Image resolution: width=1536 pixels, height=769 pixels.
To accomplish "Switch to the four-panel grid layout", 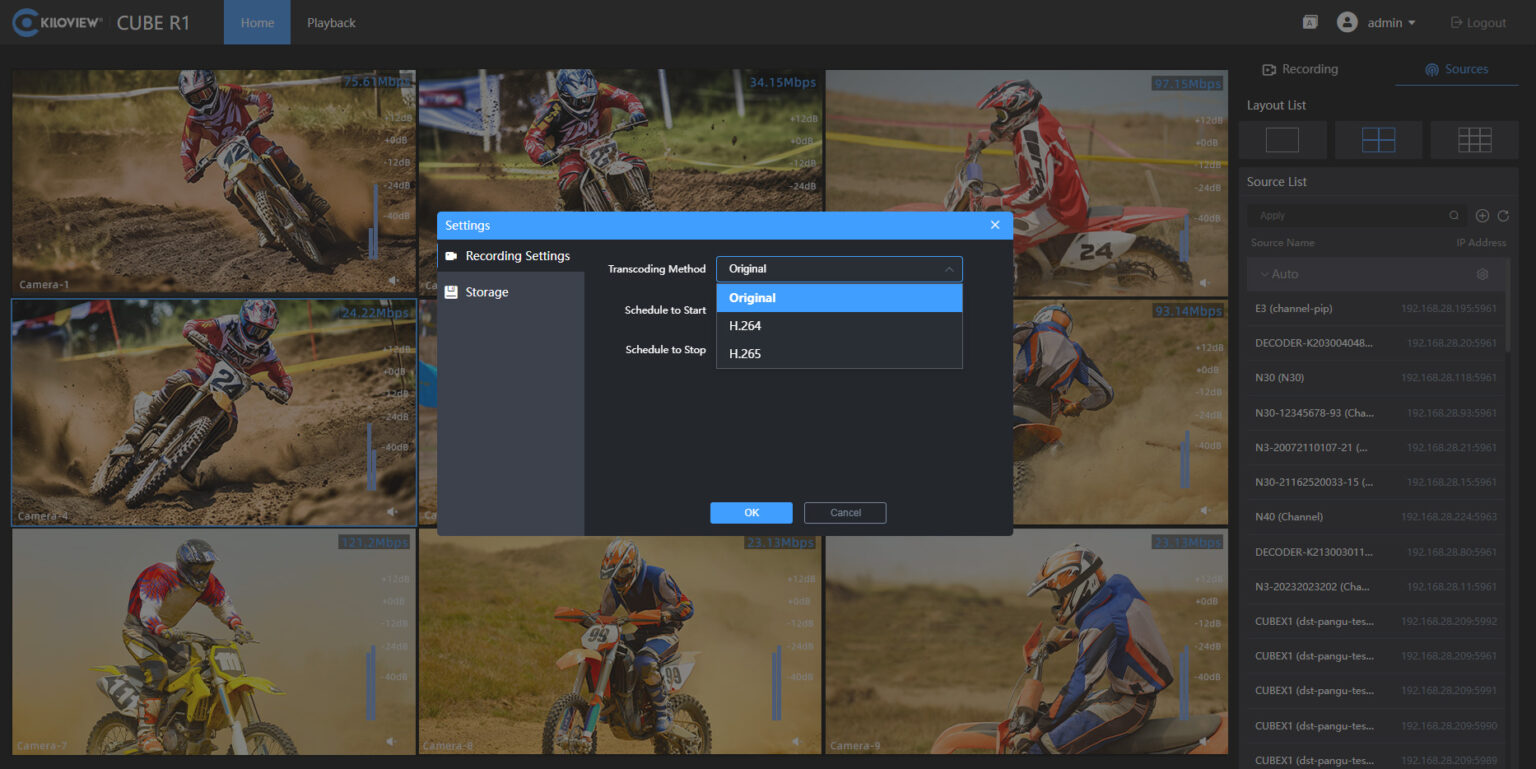I will [1378, 140].
